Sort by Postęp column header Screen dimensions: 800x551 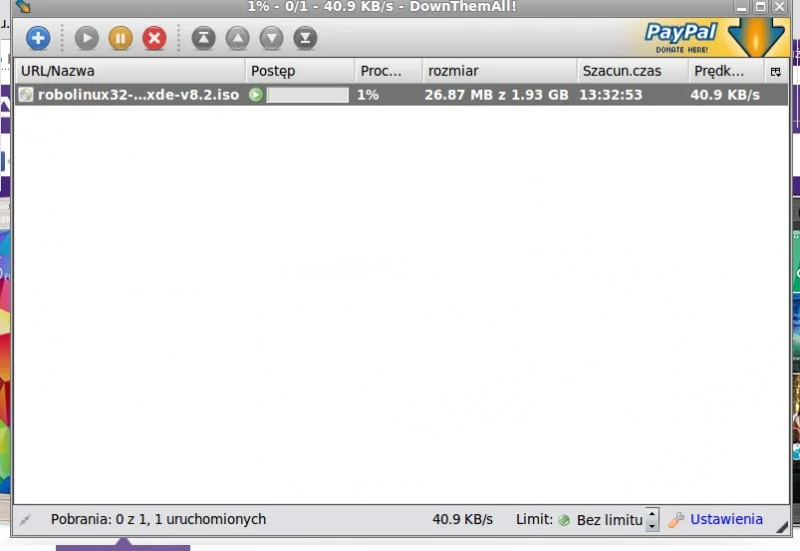click(301, 71)
